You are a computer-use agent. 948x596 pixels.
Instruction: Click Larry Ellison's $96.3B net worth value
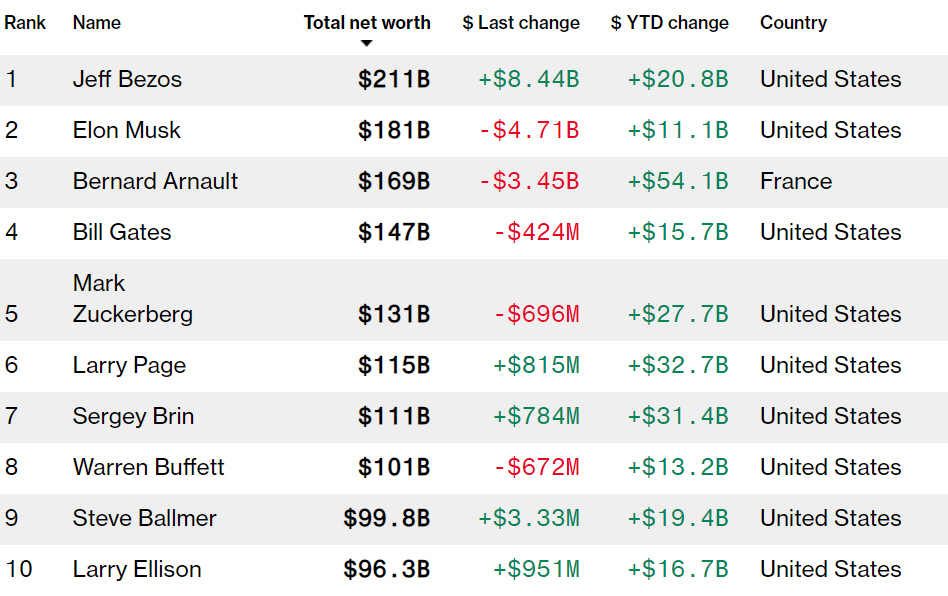[x=387, y=569]
